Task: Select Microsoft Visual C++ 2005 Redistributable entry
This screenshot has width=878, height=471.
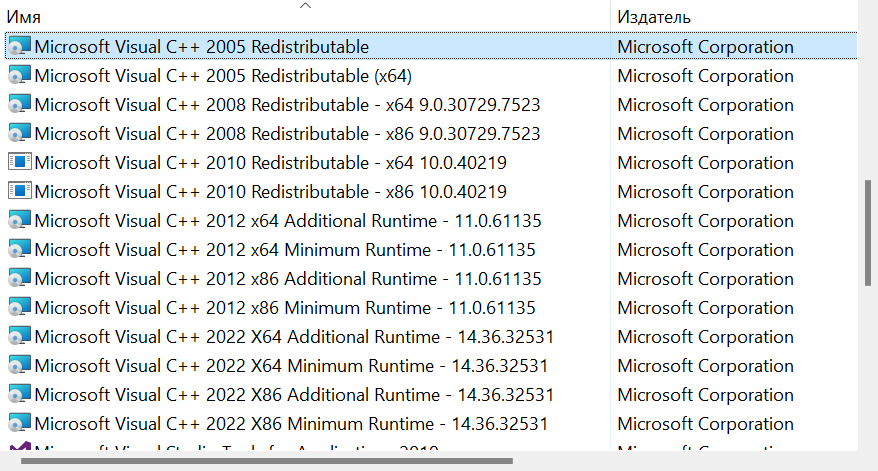Action: click(201, 47)
